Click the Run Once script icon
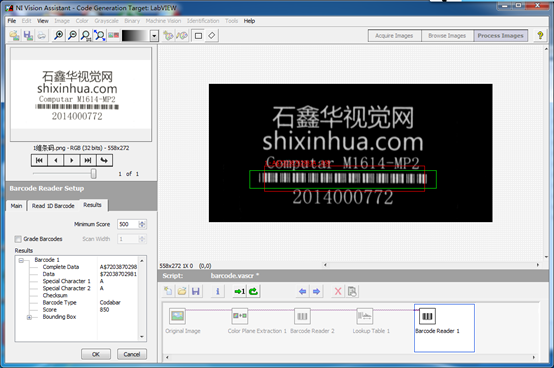Image resolution: width=554 pixels, height=368 pixels. point(240,291)
